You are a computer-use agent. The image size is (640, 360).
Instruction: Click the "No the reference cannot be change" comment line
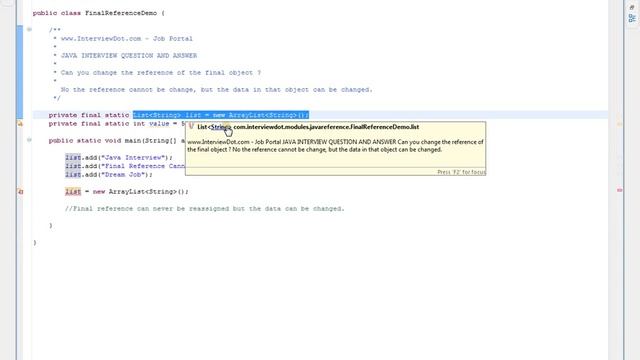coord(216,90)
